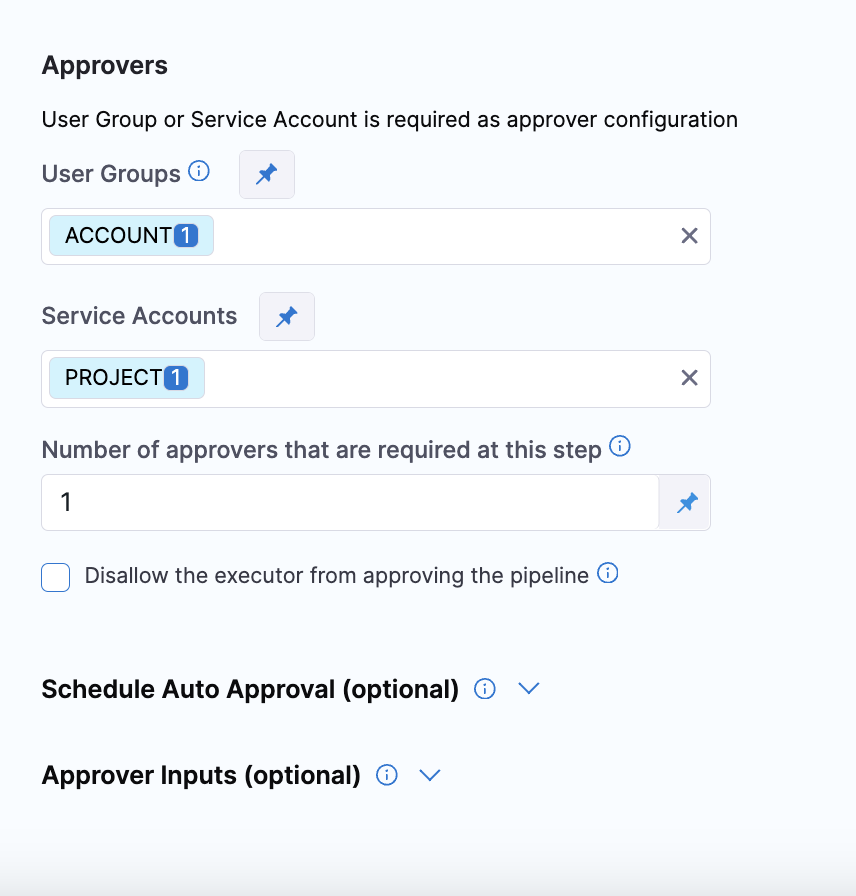Clear the User Groups selection with X
Viewport: 856px width, 896px height.
pos(689,236)
